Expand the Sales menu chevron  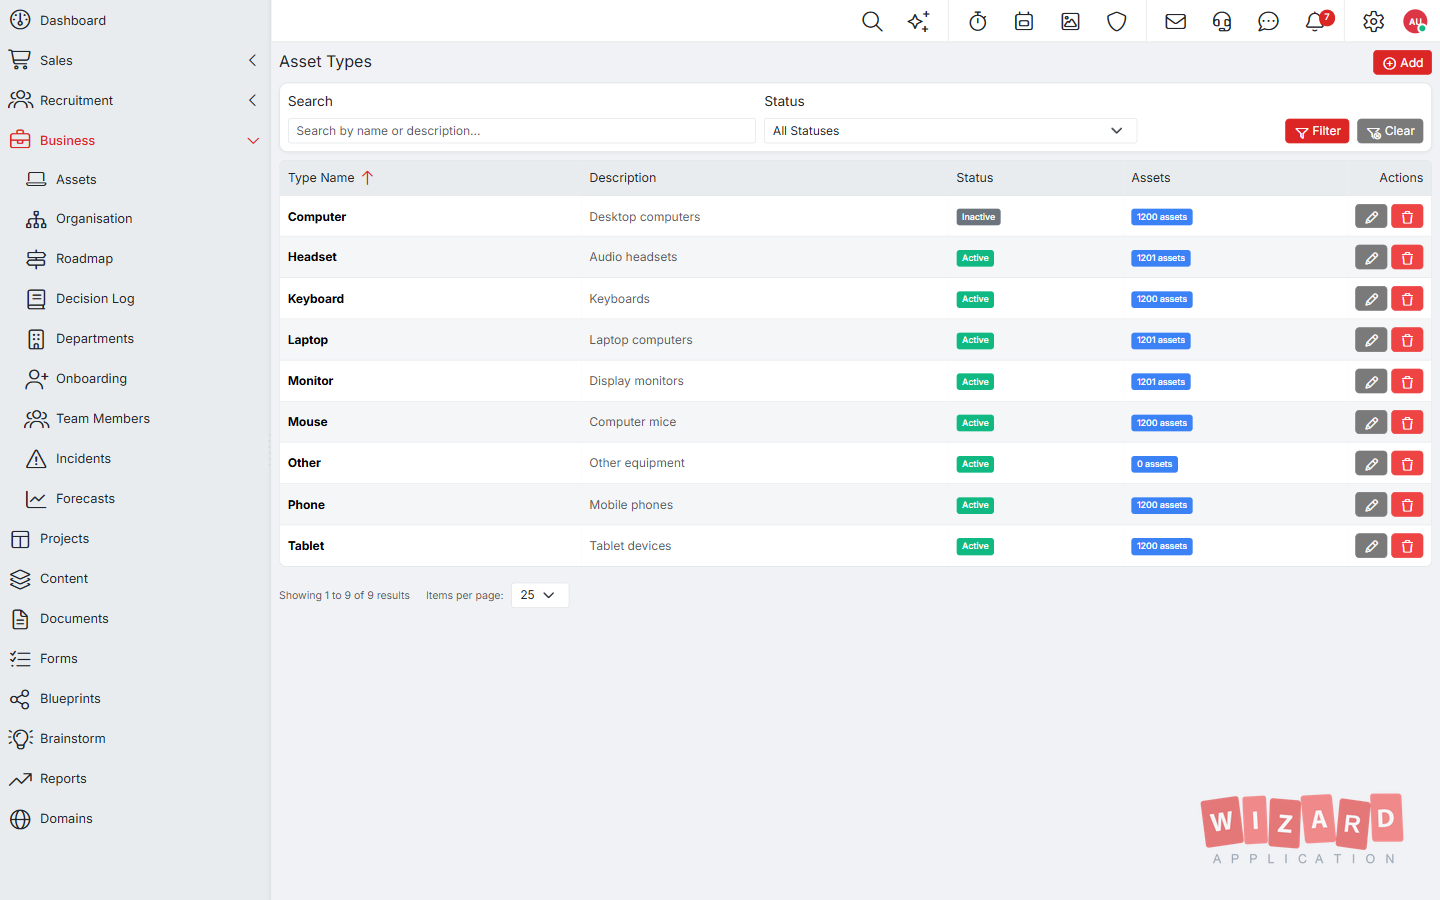(252, 60)
